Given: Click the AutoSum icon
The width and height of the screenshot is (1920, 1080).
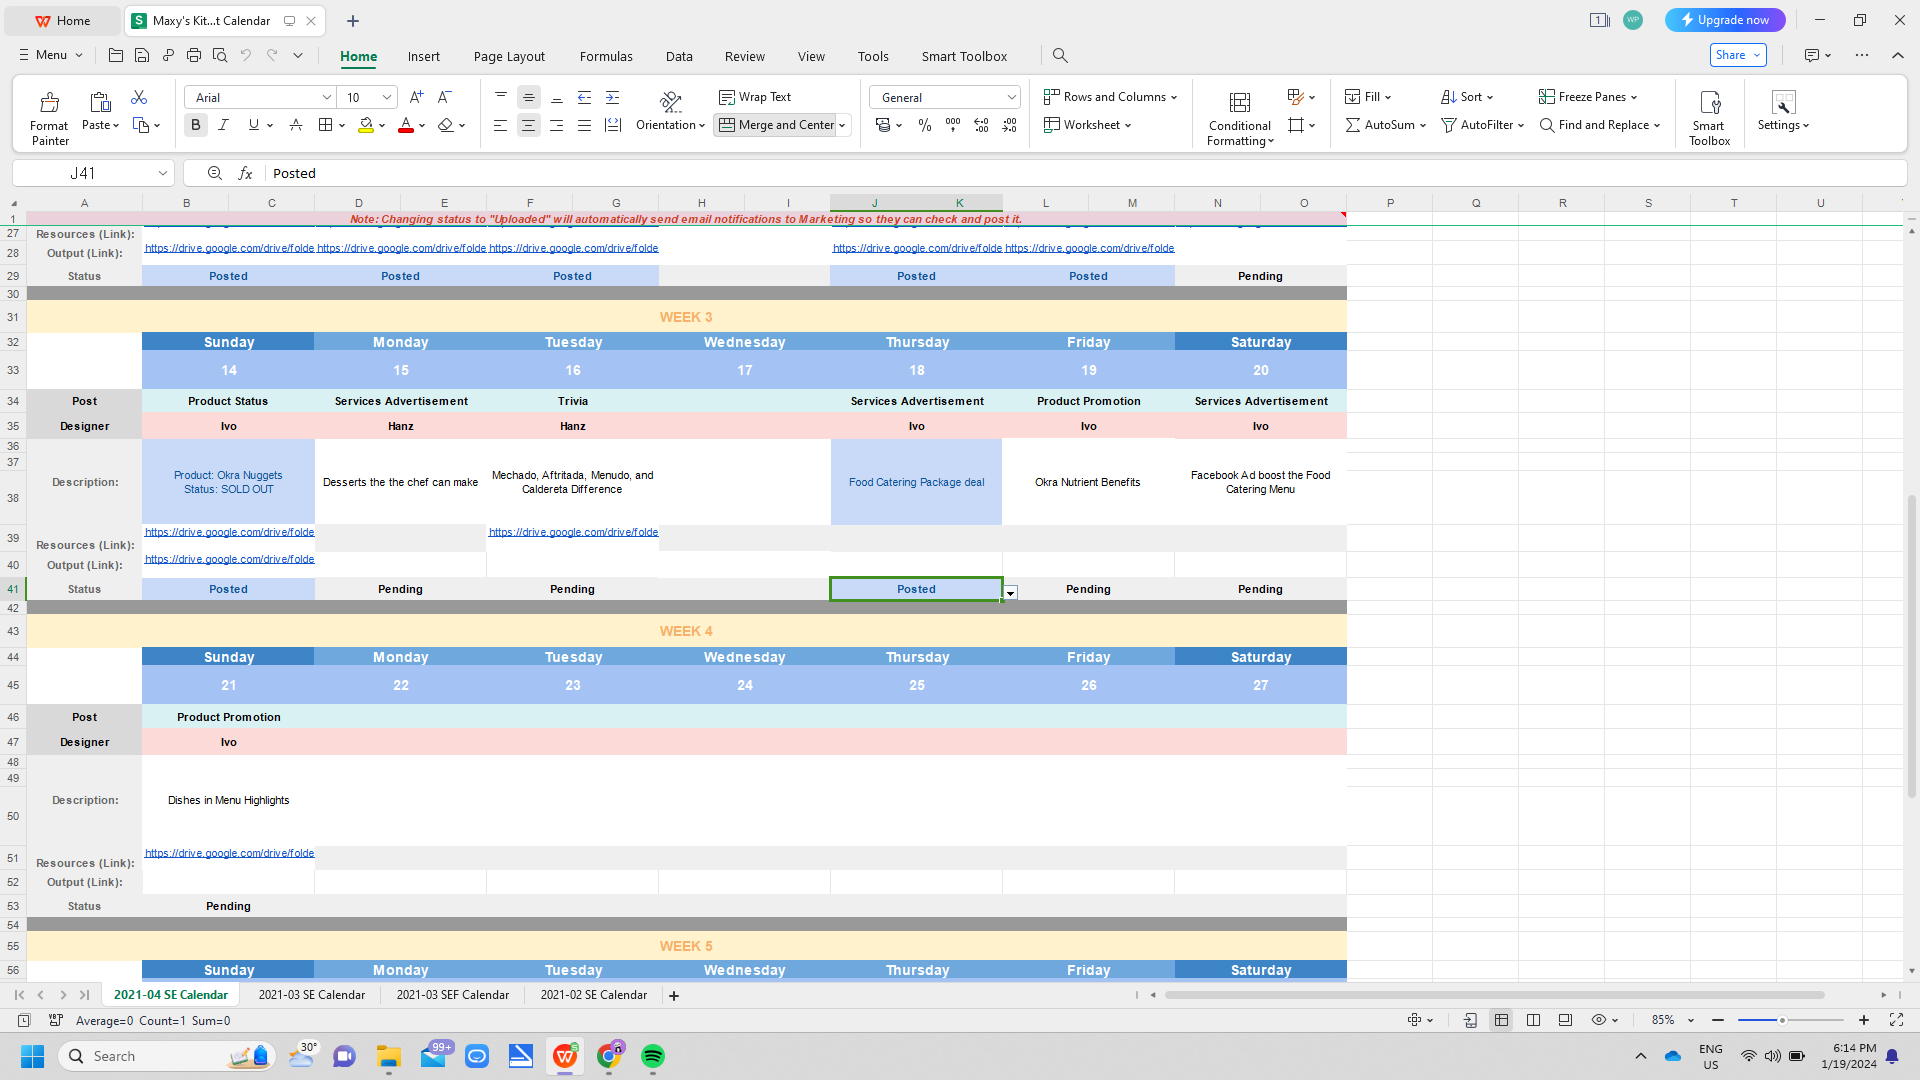Looking at the screenshot, I should click(1353, 125).
